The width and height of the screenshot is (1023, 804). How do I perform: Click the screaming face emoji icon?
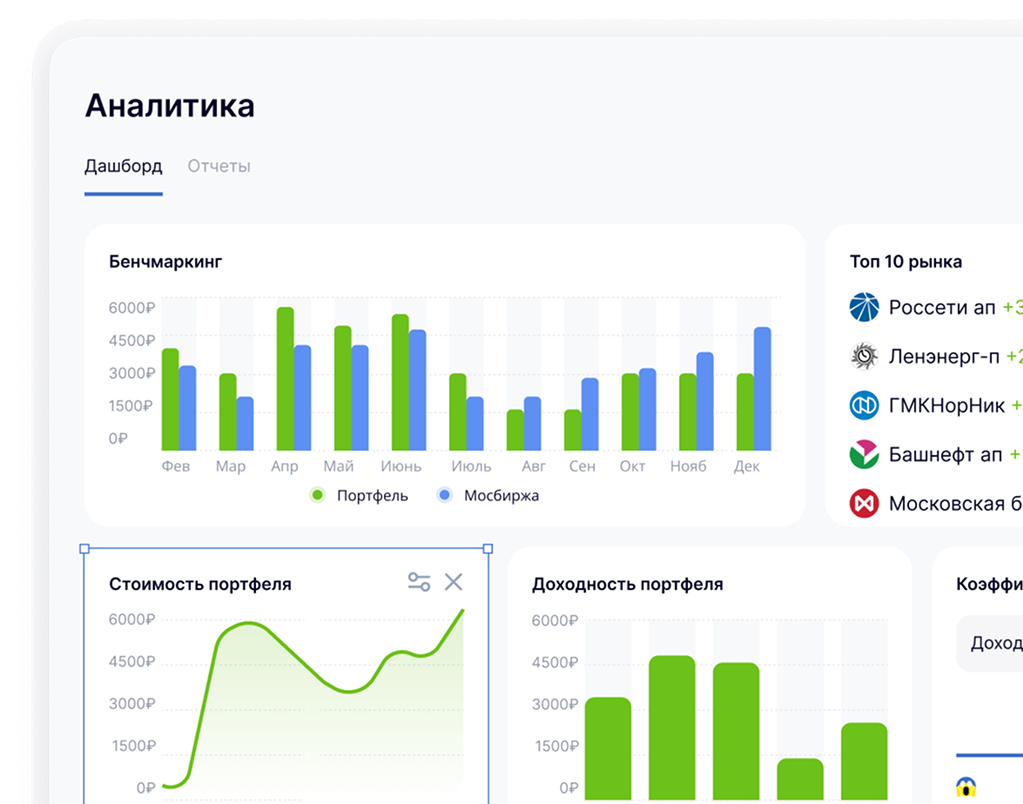[x=965, y=788]
